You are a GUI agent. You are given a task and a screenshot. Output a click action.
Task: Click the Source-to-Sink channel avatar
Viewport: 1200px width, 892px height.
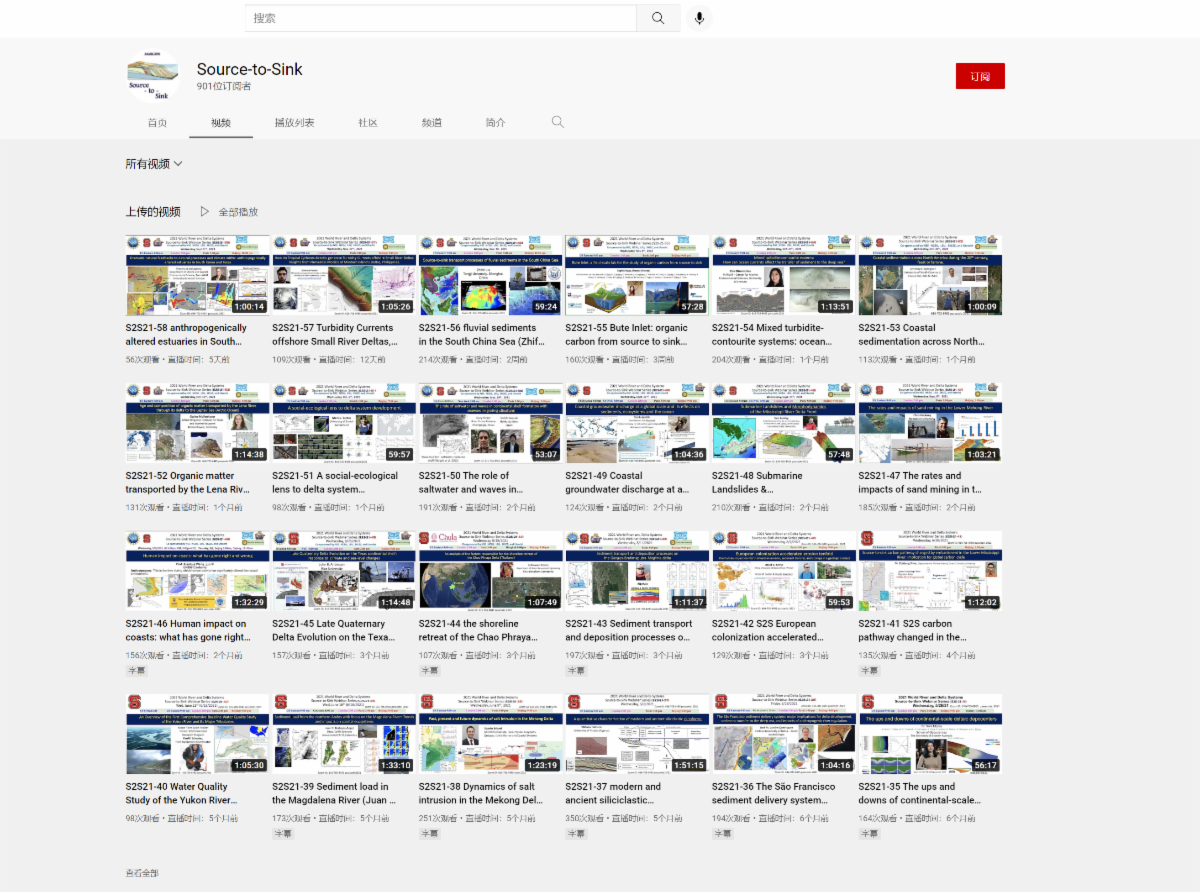click(153, 76)
